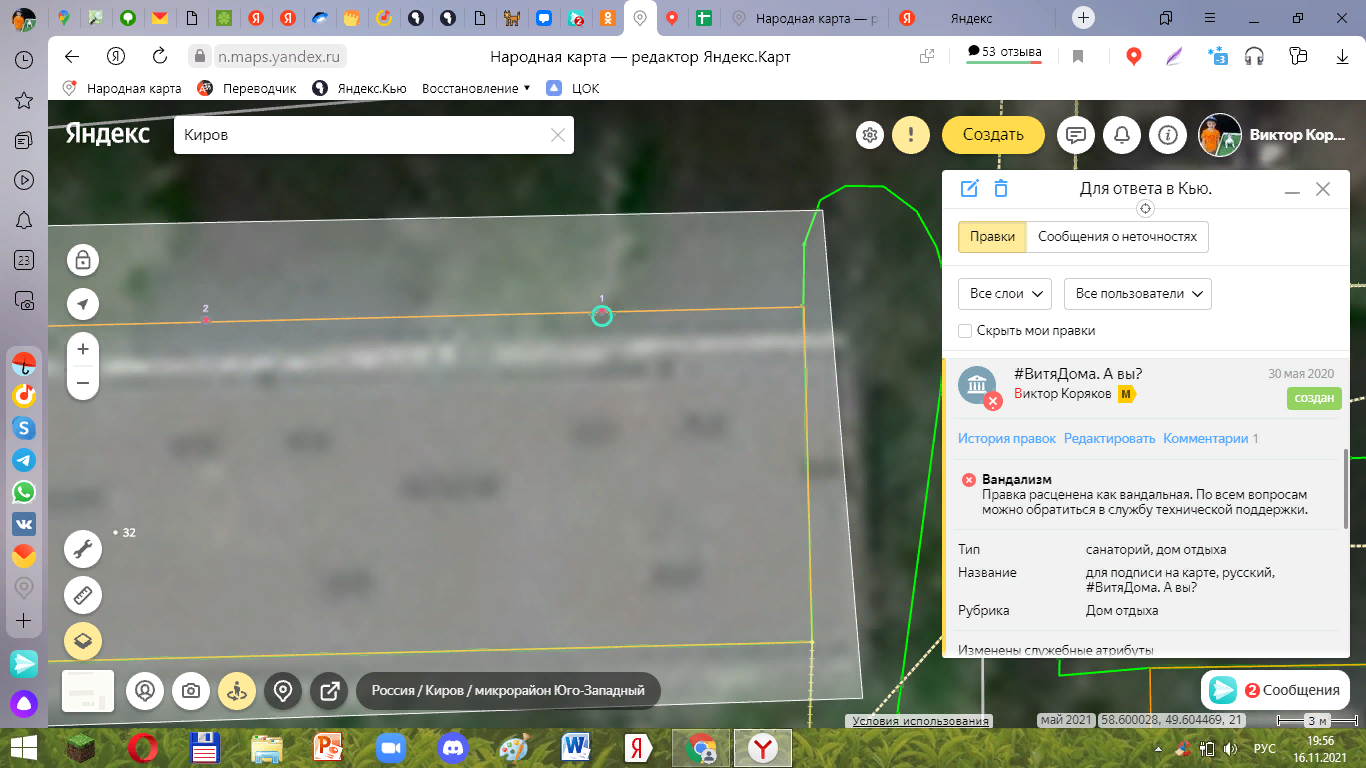Zoom out with the minus button
The image size is (1366, 768).
pos(83,383)
